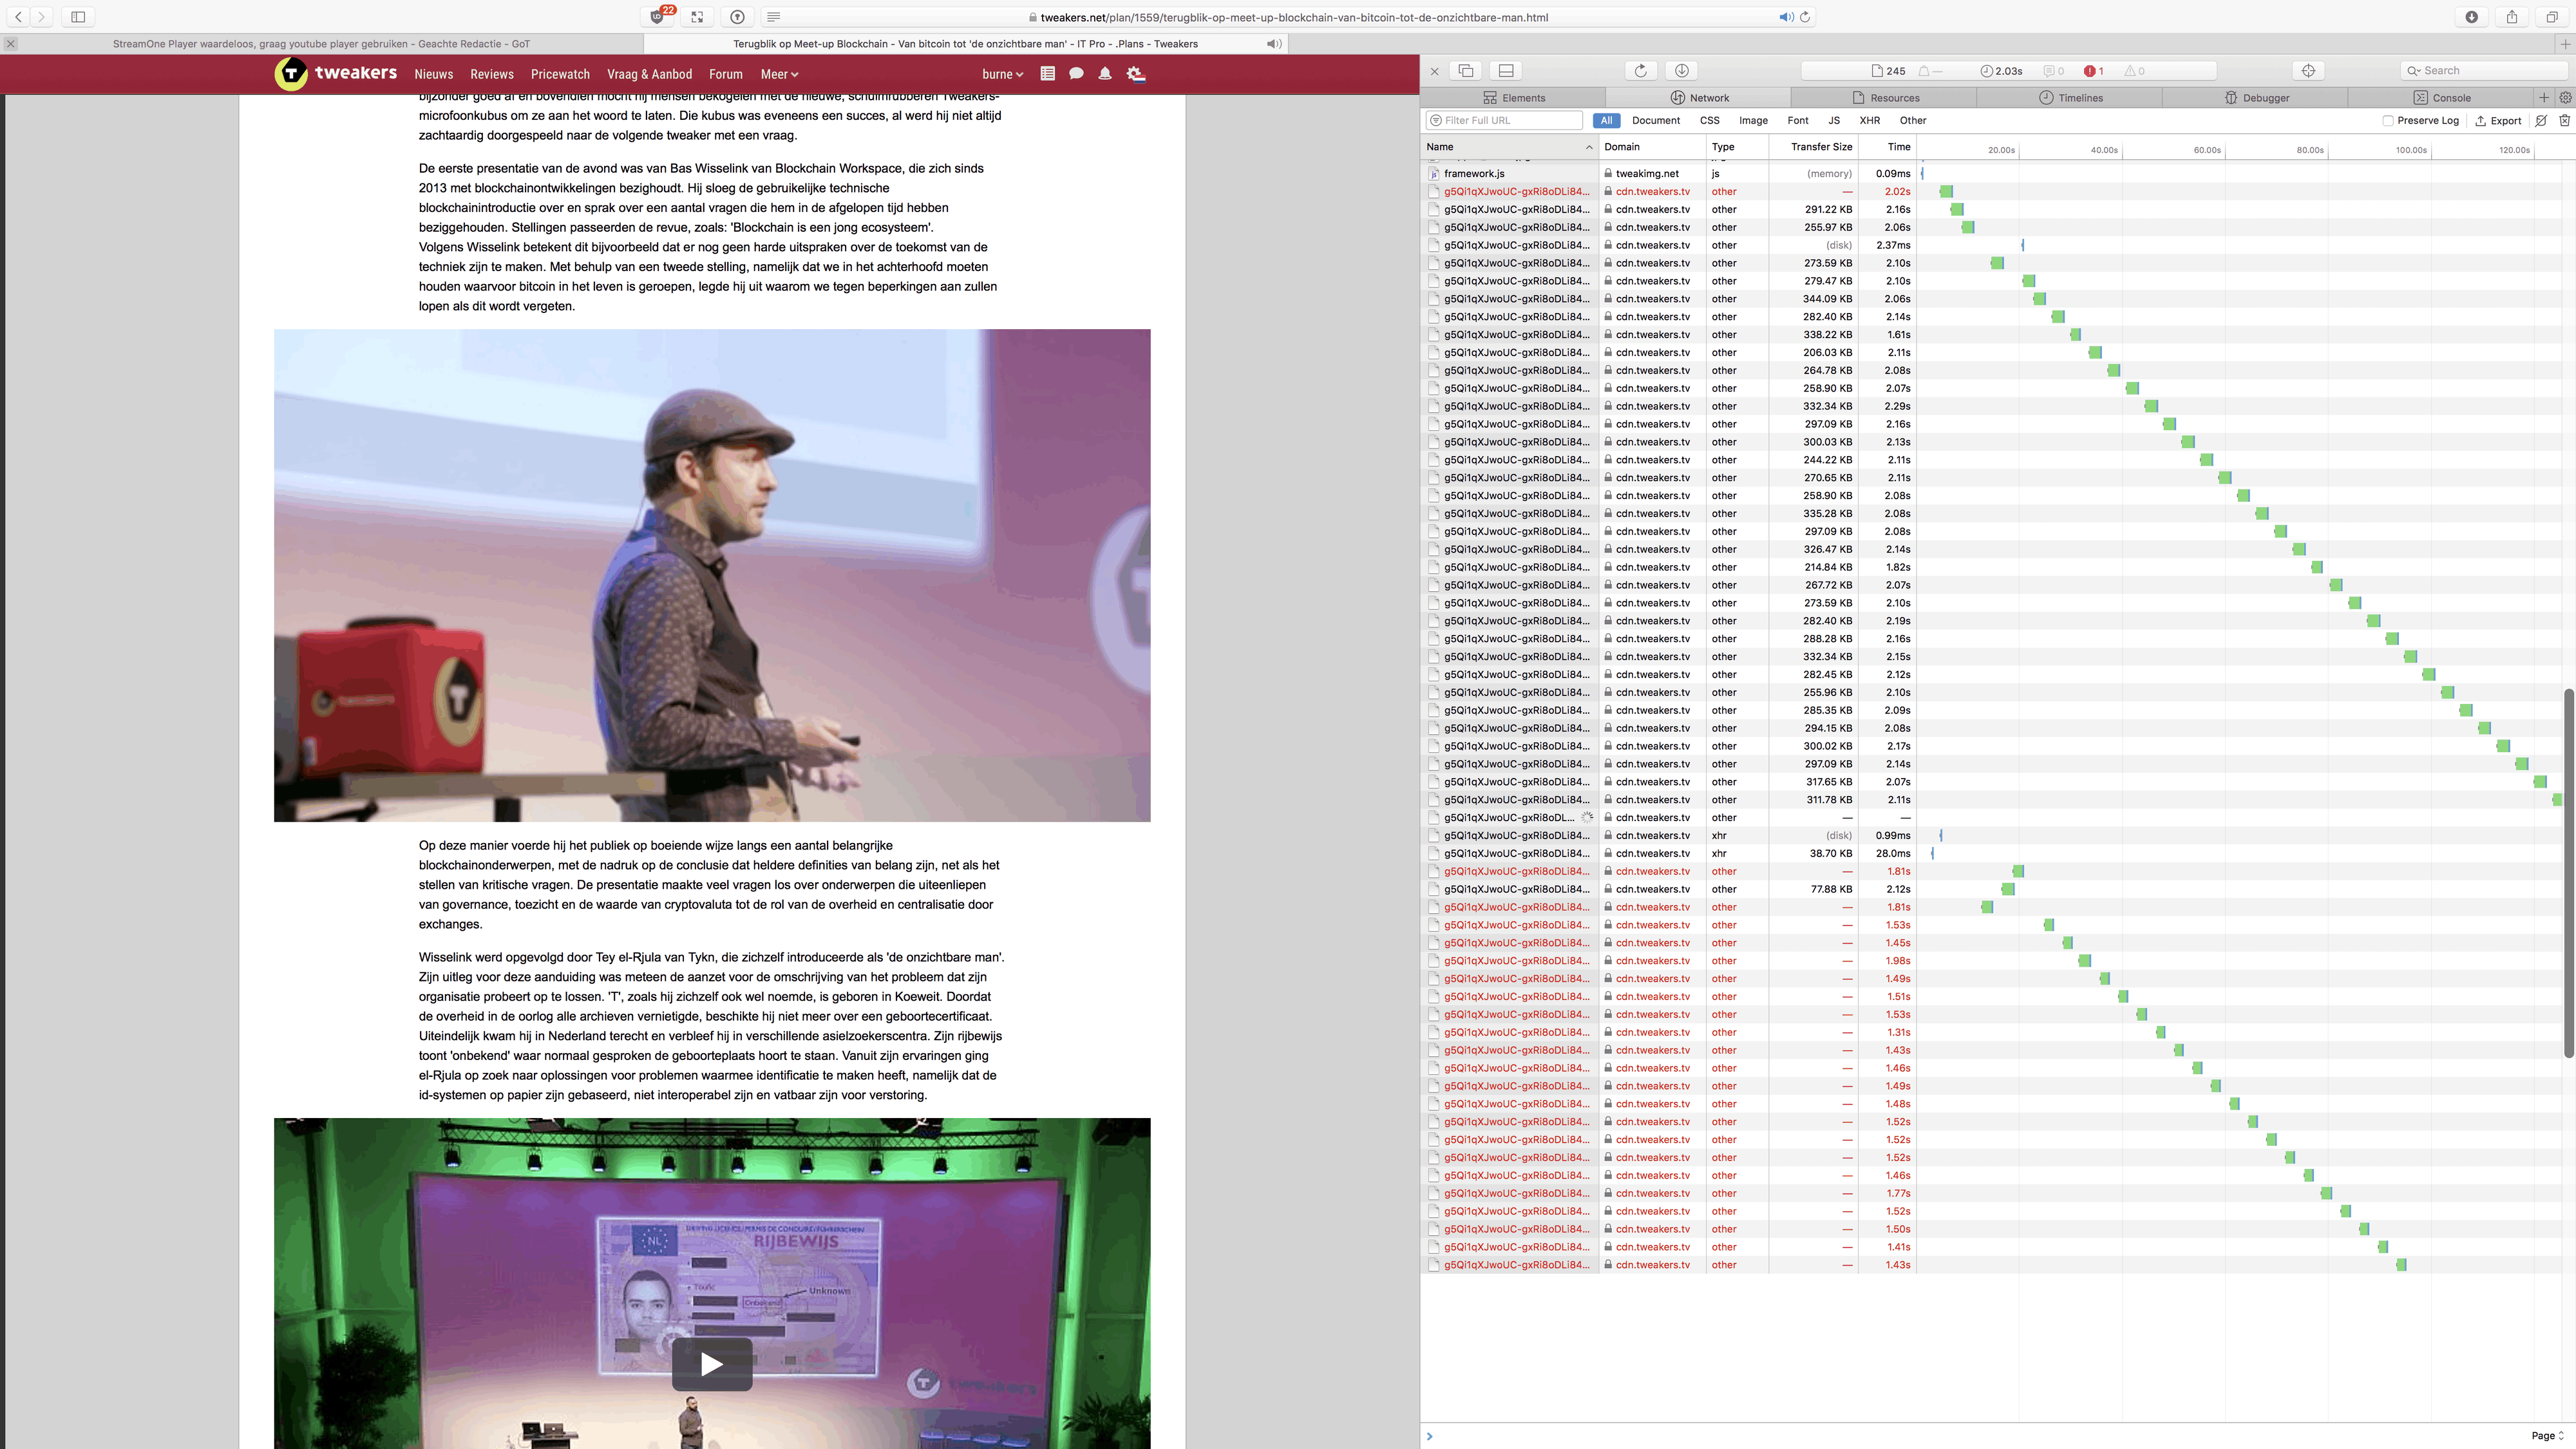This screenshot has width=2576, height=1449.
Task: Open Tweakers notifications bell
Action: [1105, 74]
